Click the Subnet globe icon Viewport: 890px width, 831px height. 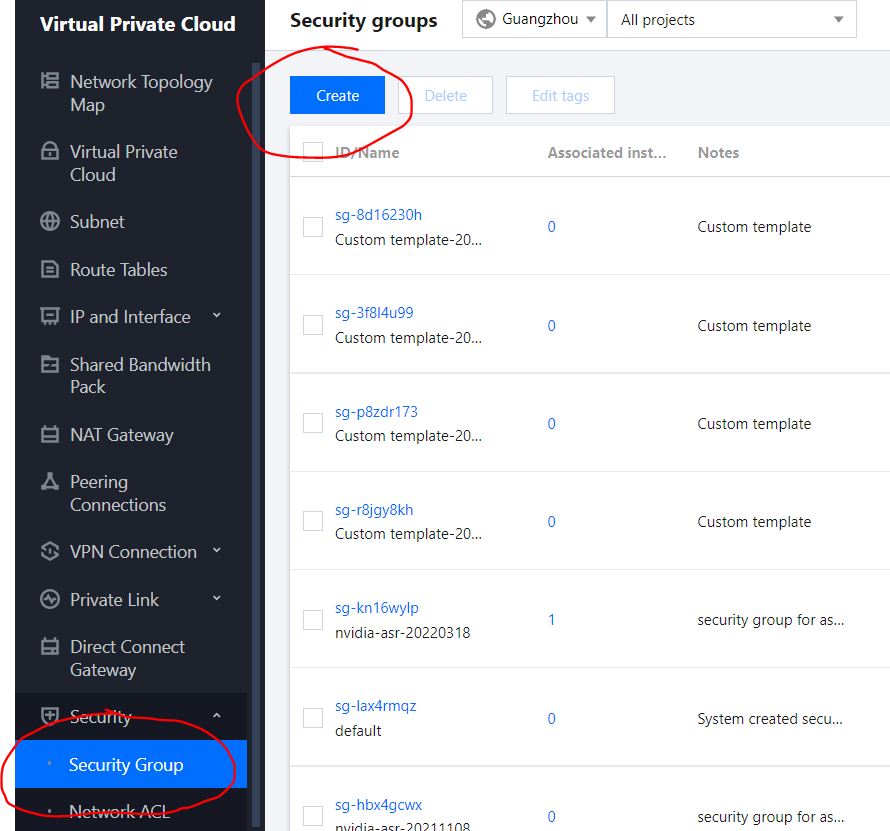coord(50,221)
